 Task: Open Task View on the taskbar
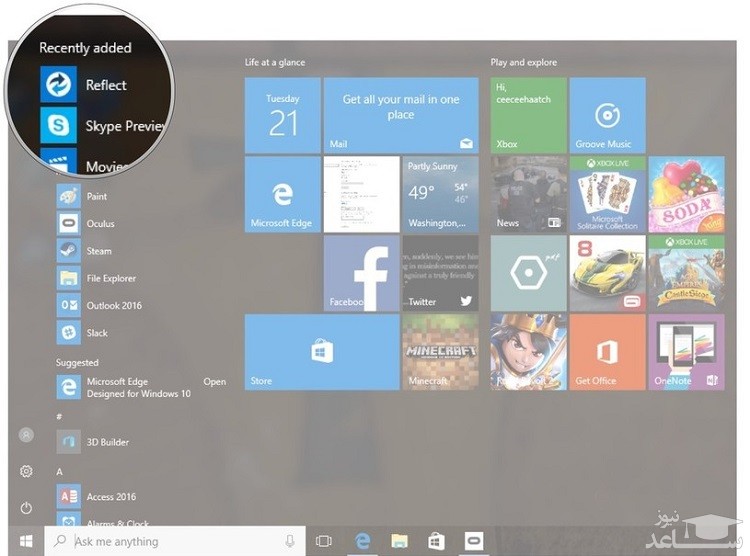(323, 541)
